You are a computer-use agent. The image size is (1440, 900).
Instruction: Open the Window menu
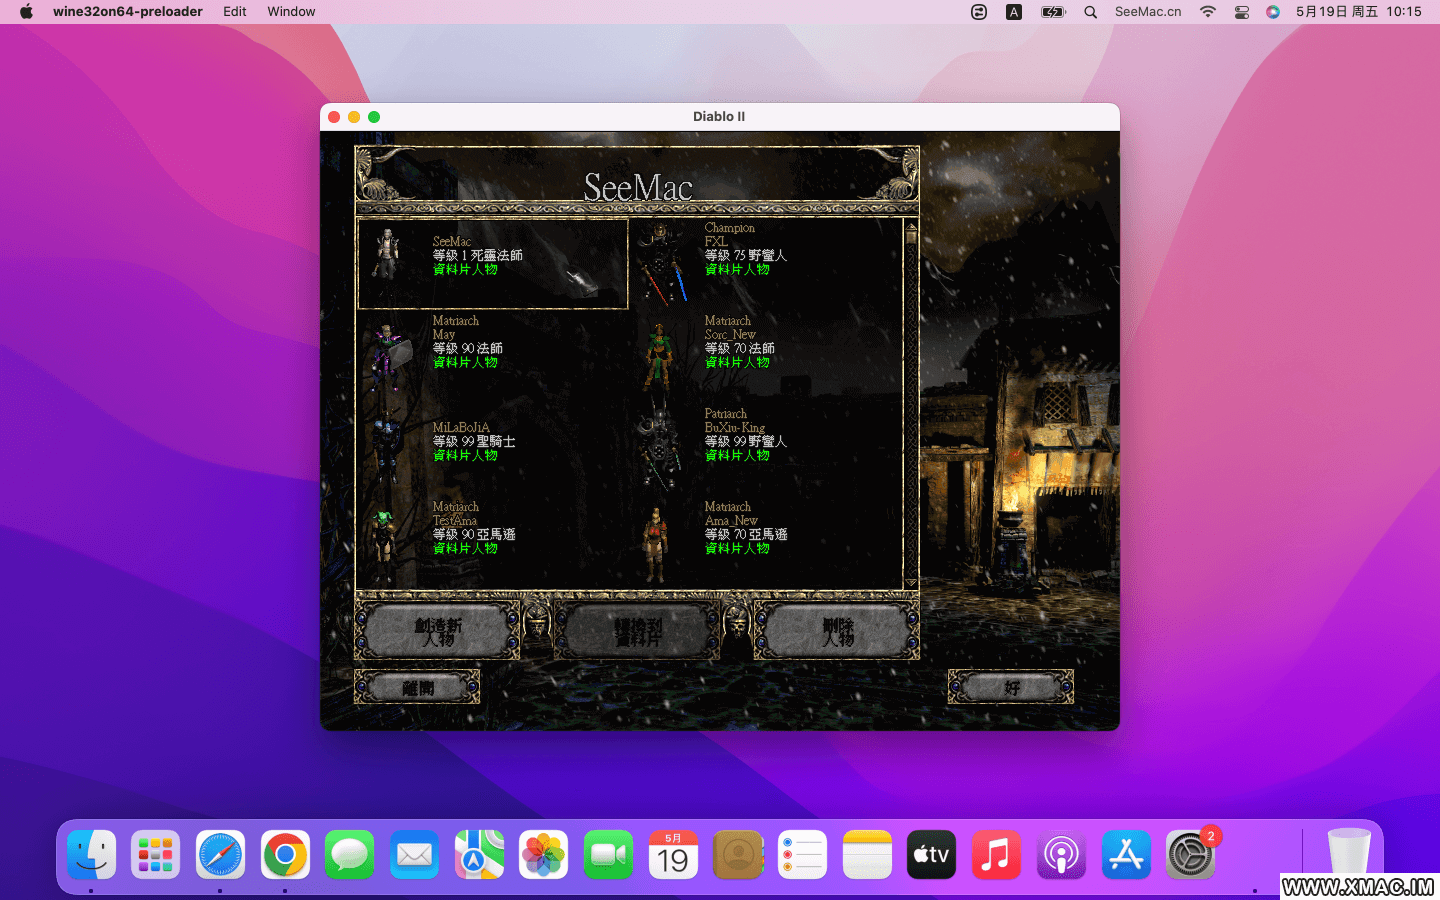click(x=291, y=12)
